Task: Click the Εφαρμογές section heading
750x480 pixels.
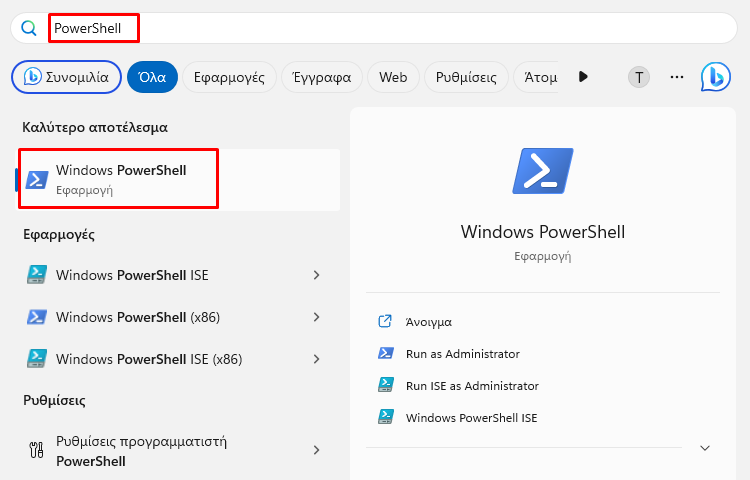Action: point(59,235)
